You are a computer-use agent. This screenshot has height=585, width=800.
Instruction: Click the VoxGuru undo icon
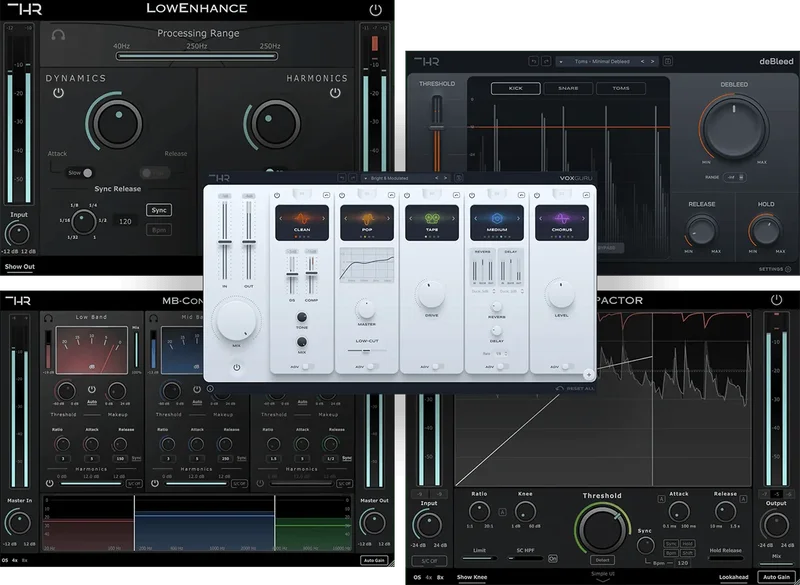pyautogui.click(x=342, y=178)
